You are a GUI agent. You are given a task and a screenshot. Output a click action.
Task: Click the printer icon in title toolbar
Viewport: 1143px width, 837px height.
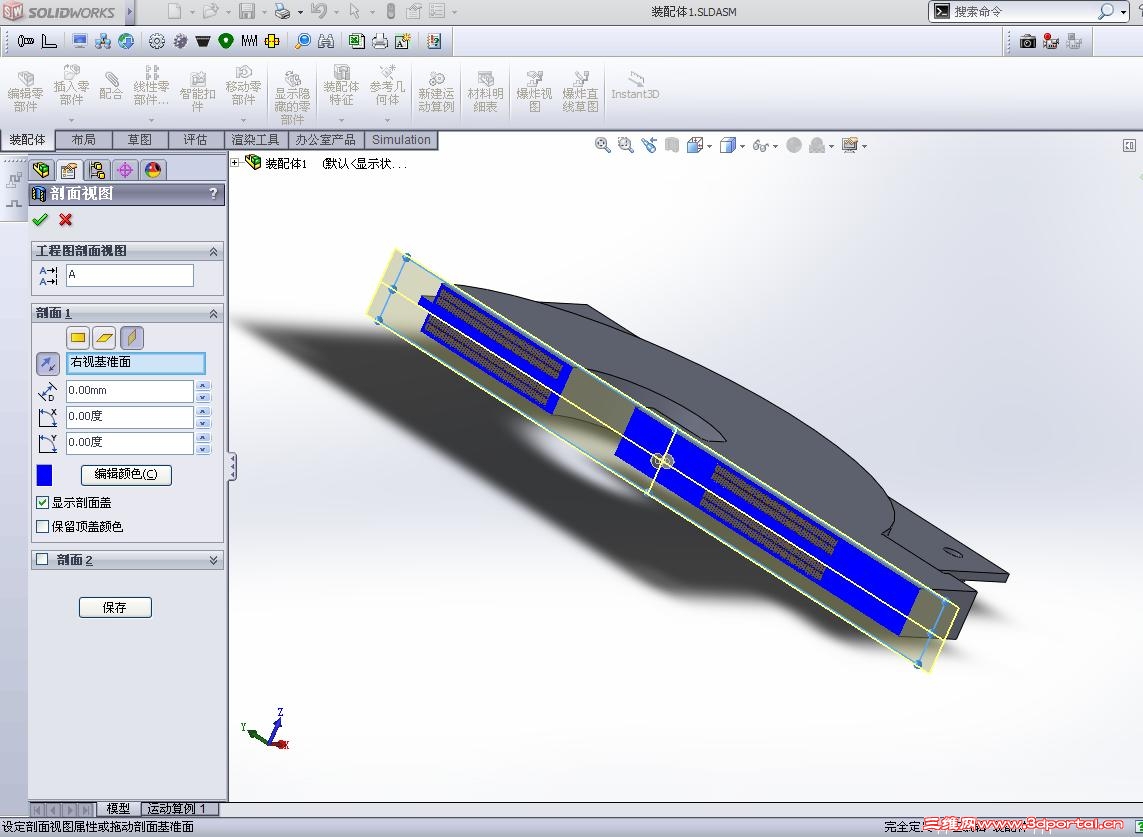[x=283, y=12]
